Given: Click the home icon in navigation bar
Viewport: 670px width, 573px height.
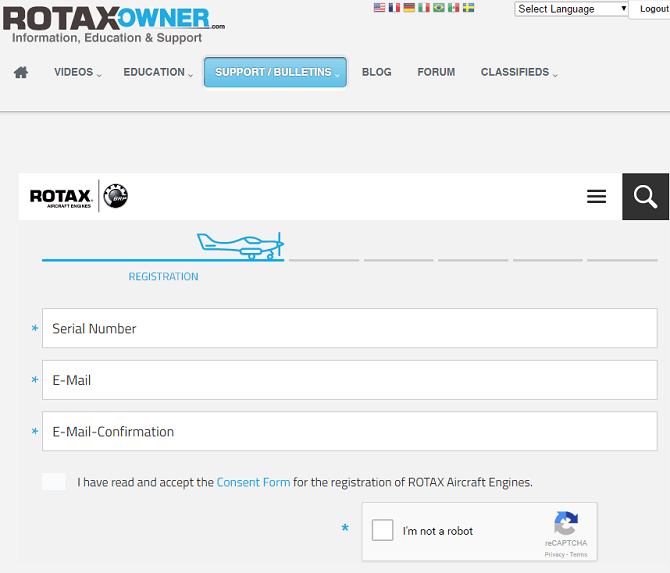Looking at the screenshot, I should [21, 72].
